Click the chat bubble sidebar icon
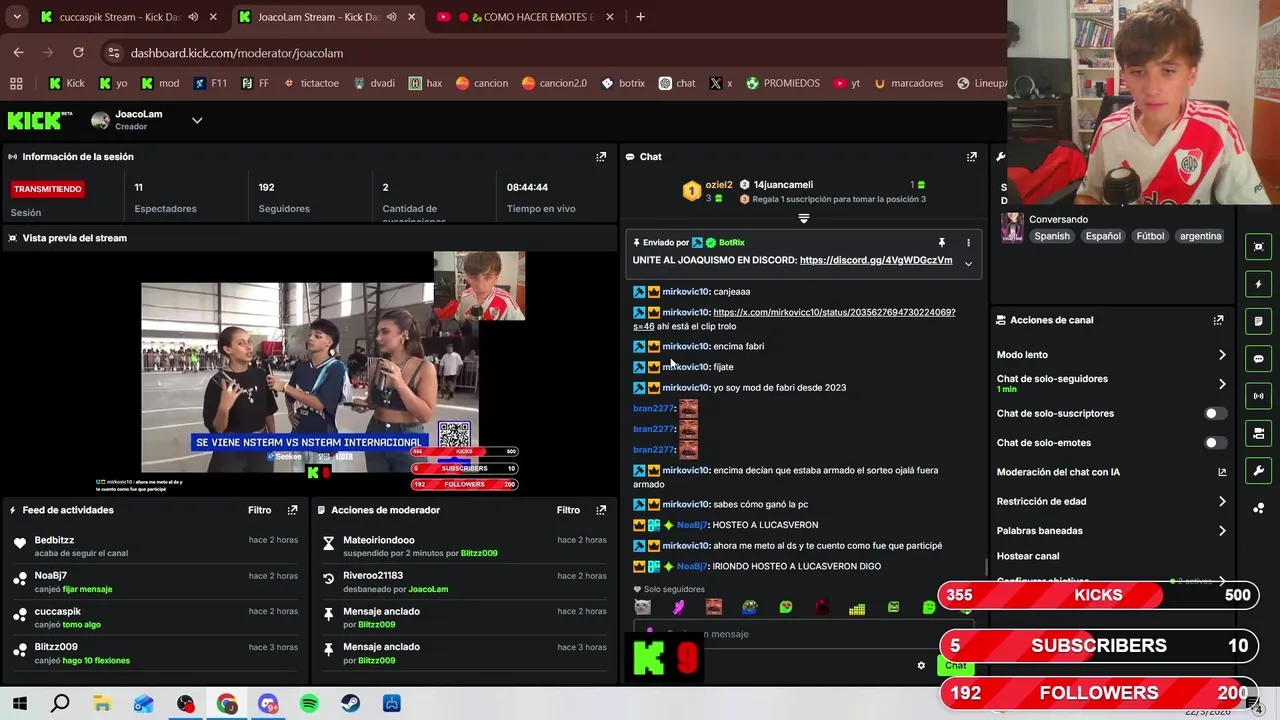 (1258, 358)
